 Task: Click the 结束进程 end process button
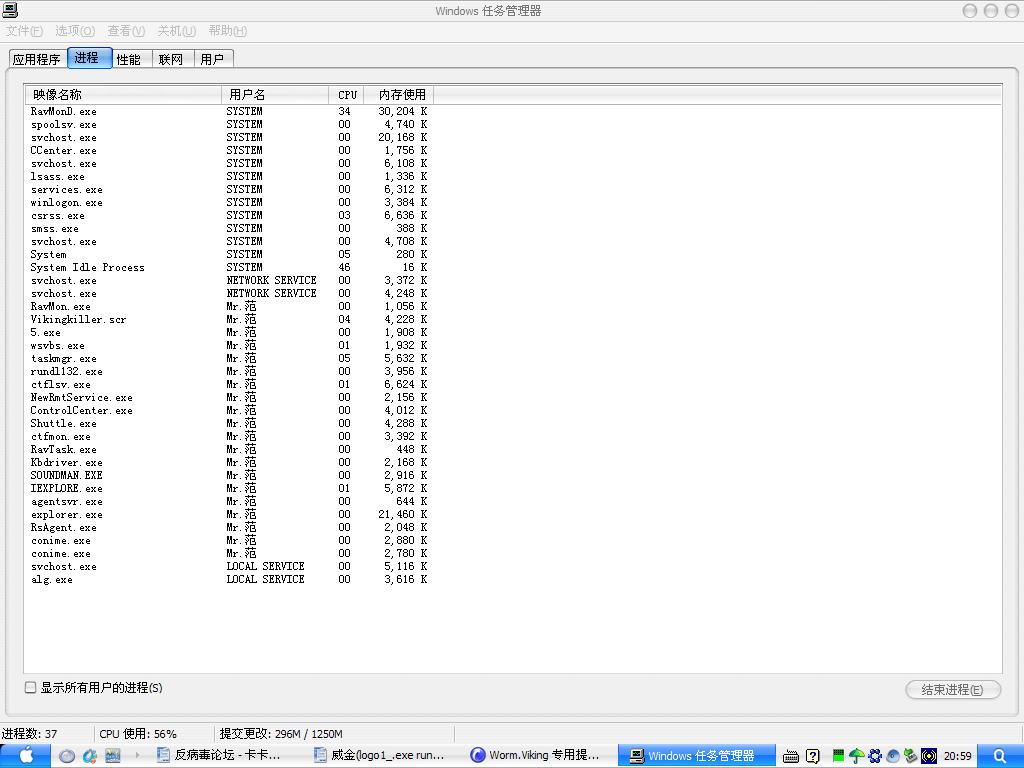[x=952, y=690]
